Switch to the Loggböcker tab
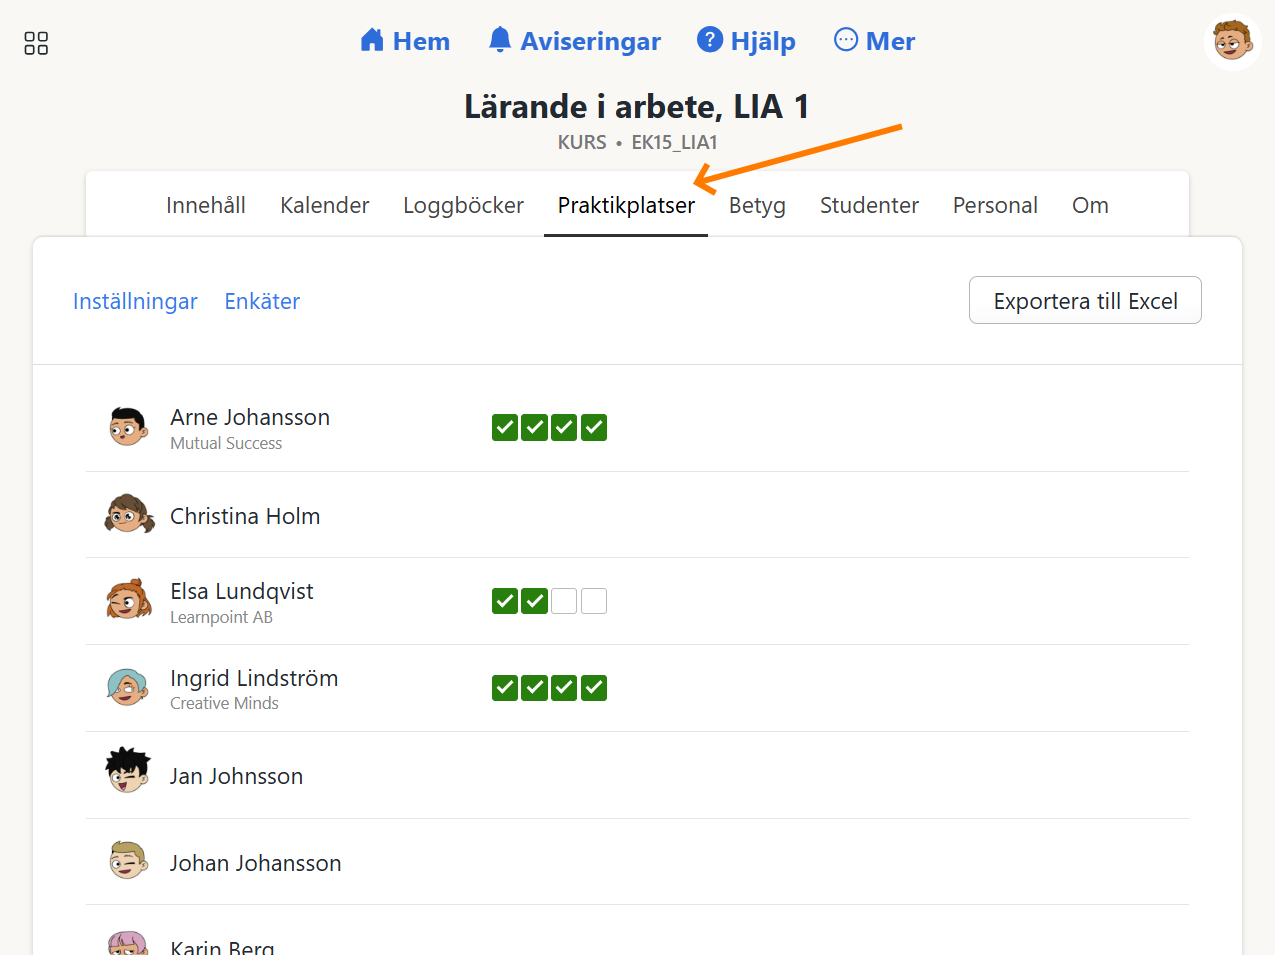Image resolution: width=1275 pixels, height=955 pixels. (x=463, y=205)
